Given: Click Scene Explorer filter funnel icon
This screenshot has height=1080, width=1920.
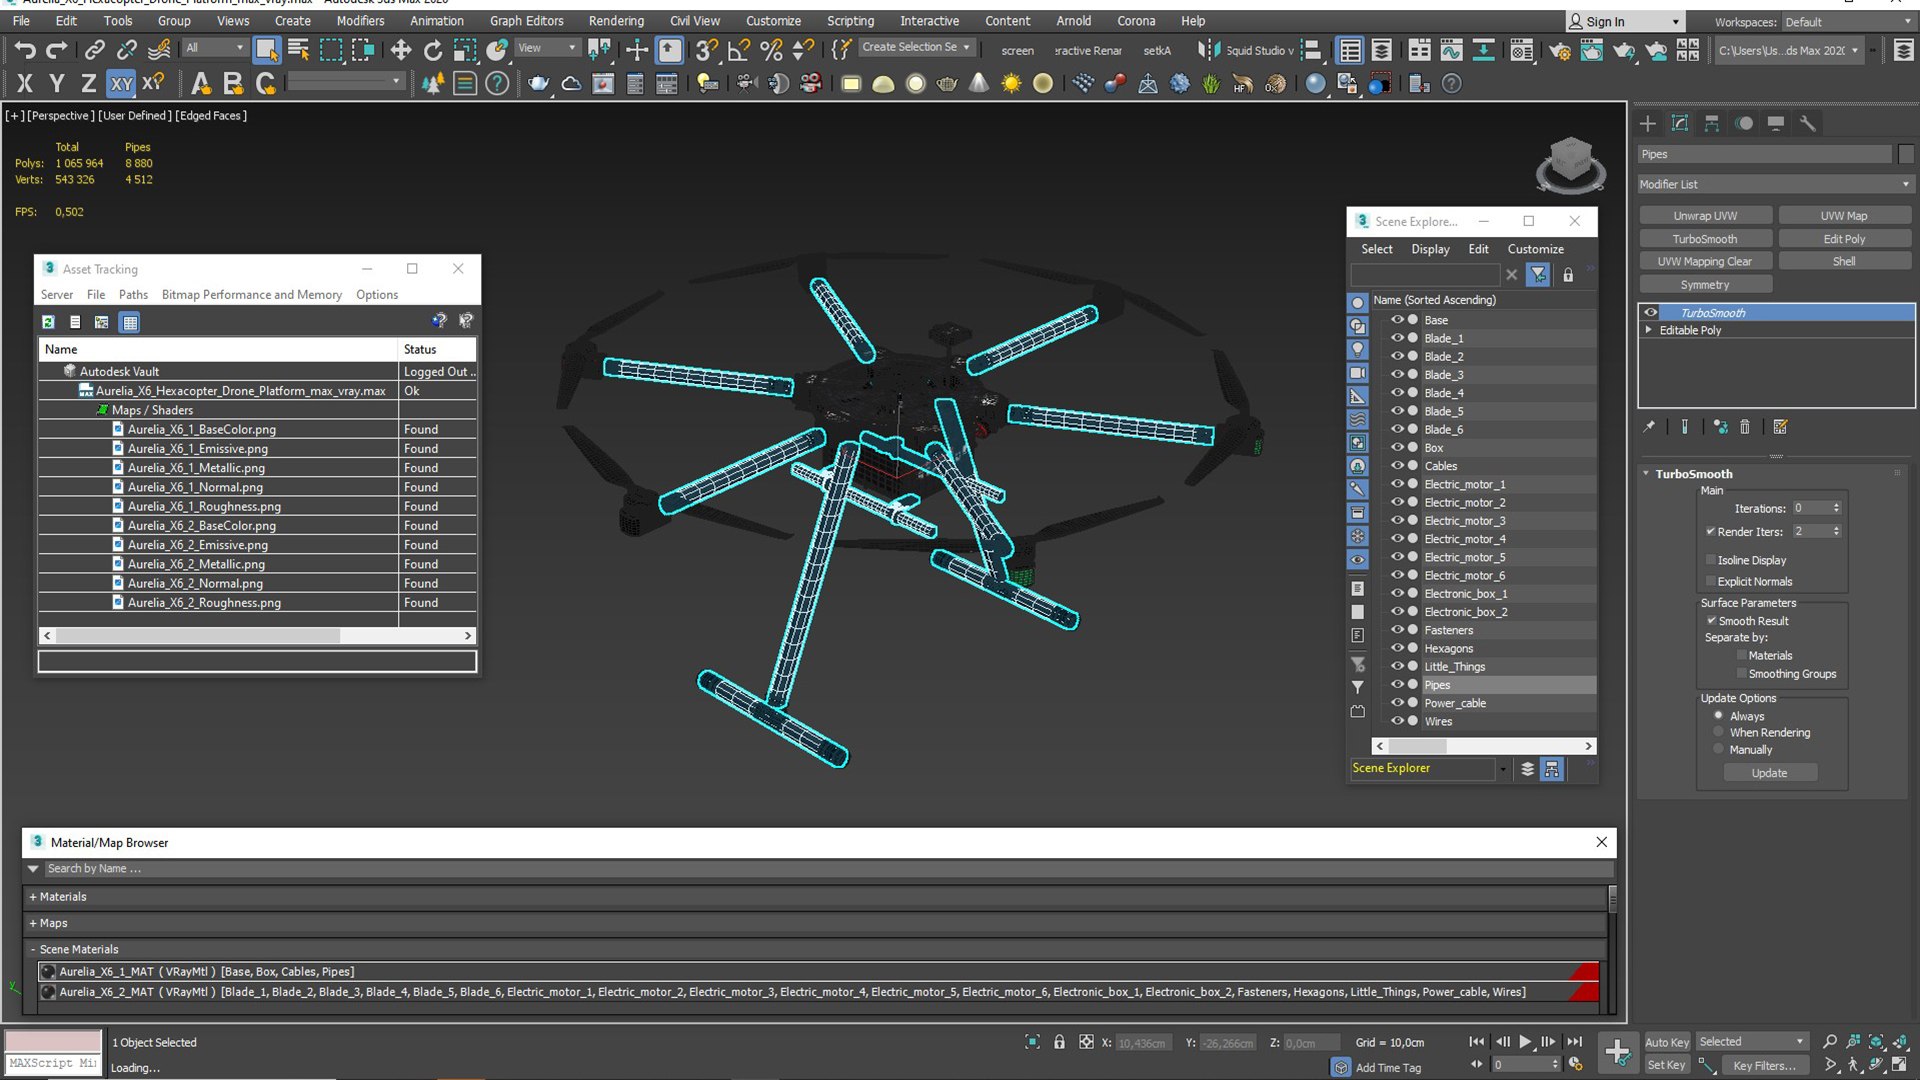Looking at the screenshot, I should tap(1538, 275).
